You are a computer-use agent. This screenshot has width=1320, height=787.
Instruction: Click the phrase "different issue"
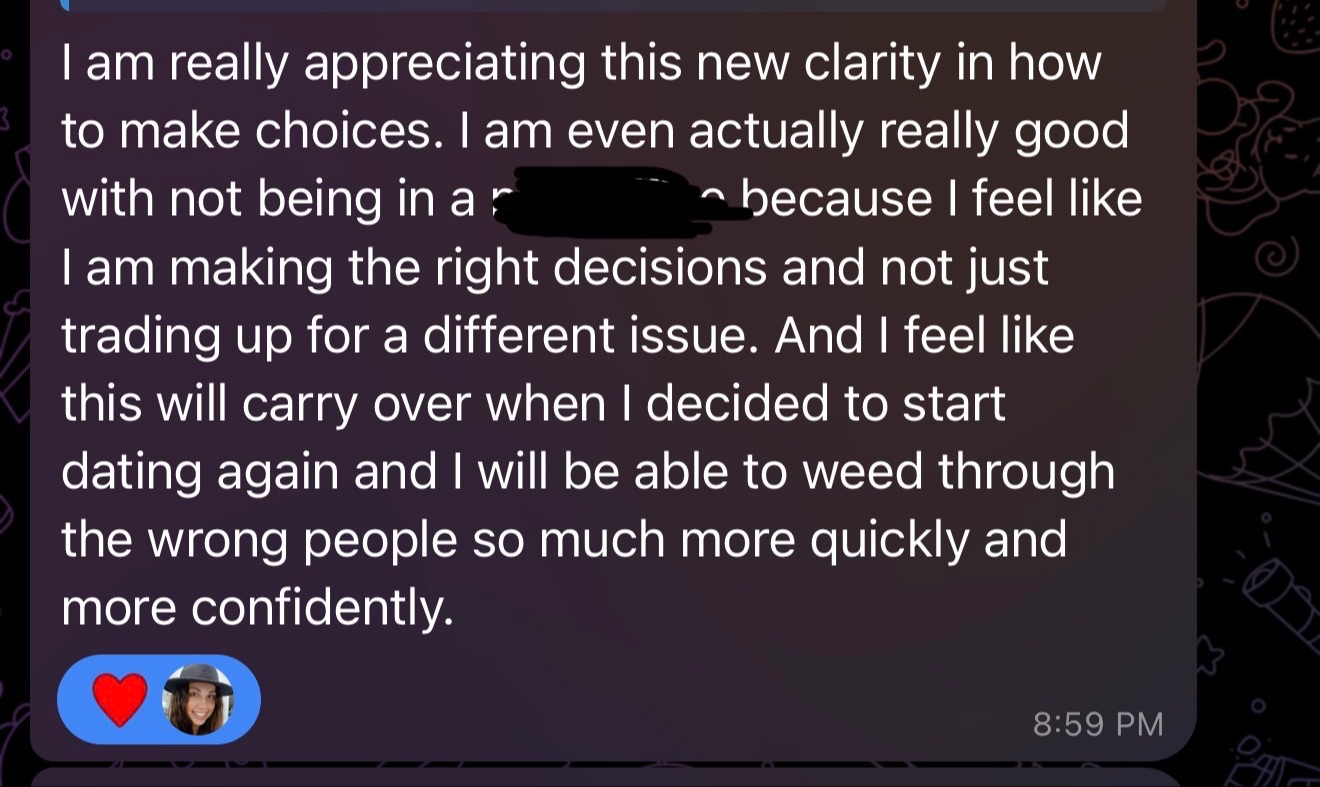(575, 336)
